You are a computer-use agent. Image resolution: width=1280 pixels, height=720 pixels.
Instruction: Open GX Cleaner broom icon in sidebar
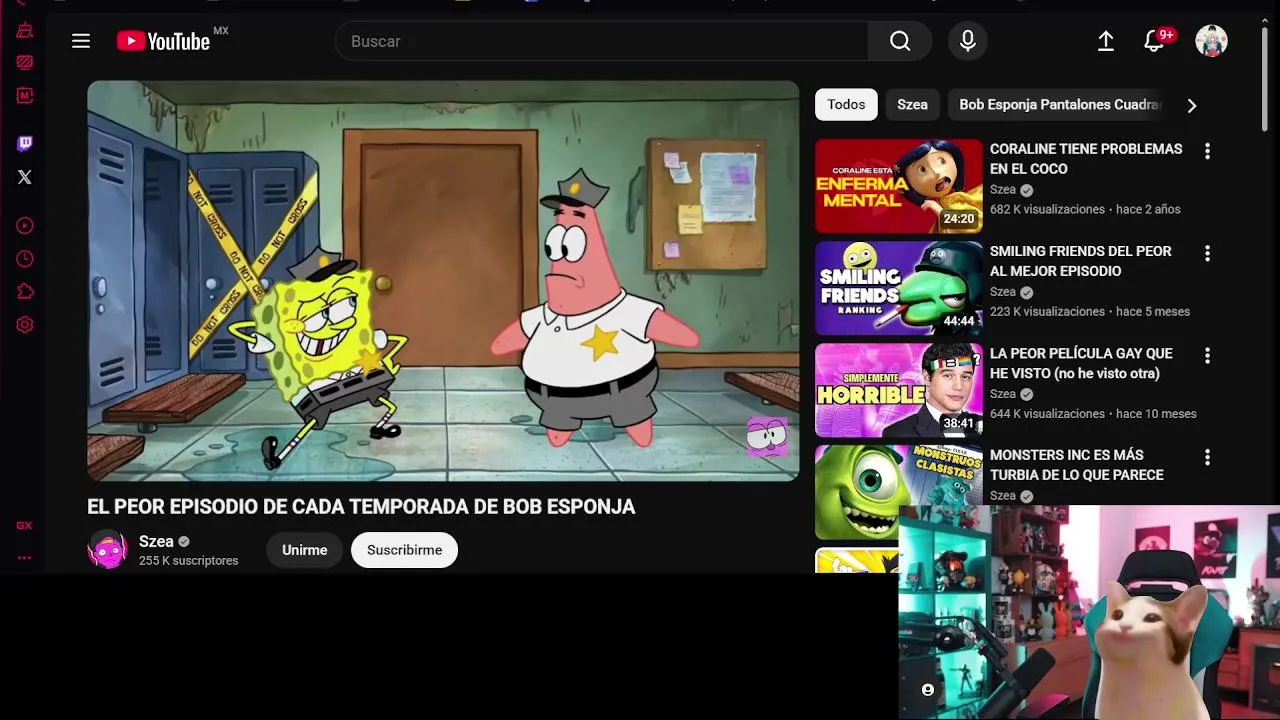point(25,30)
